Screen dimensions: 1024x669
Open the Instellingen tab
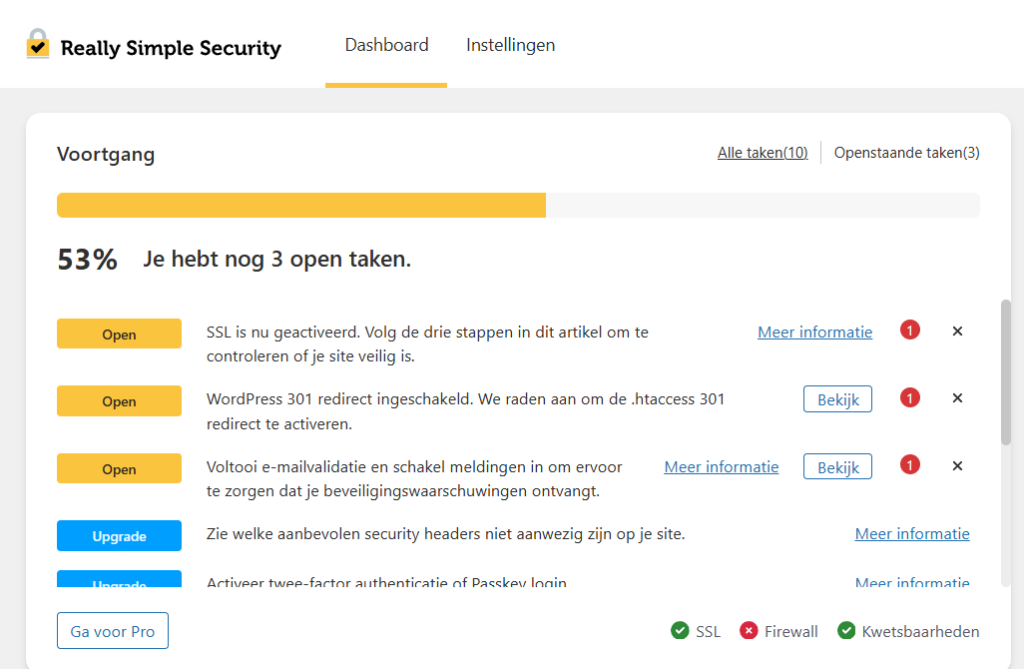(x=510, y=45)
